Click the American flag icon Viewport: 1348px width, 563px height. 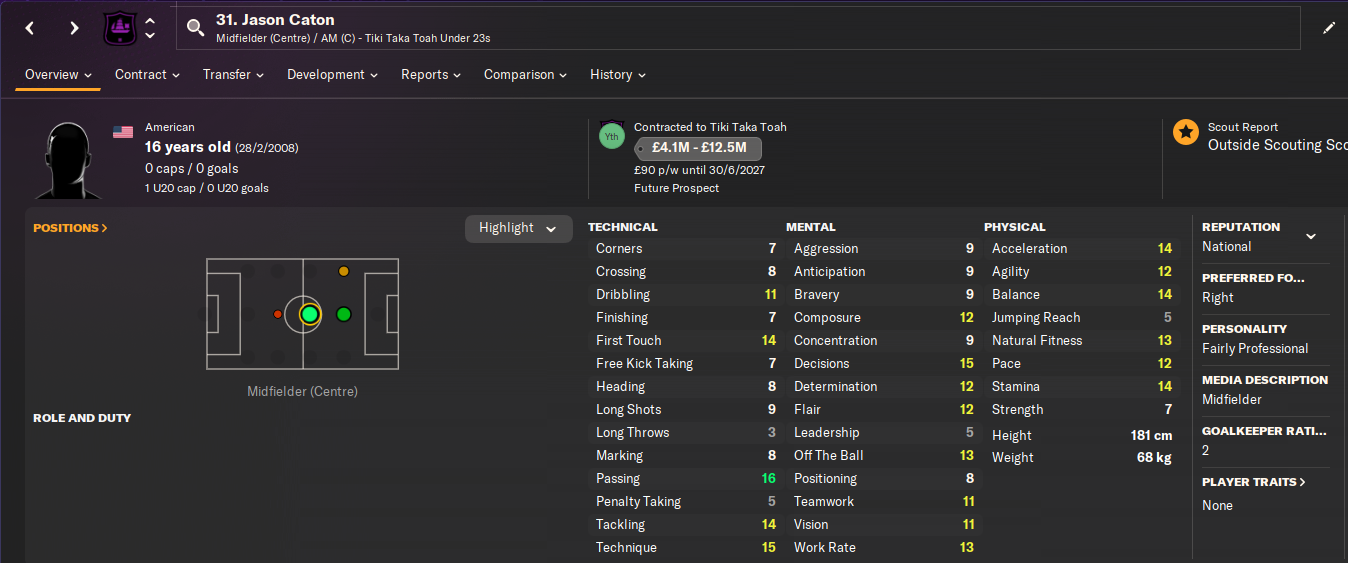coord(123,132)
